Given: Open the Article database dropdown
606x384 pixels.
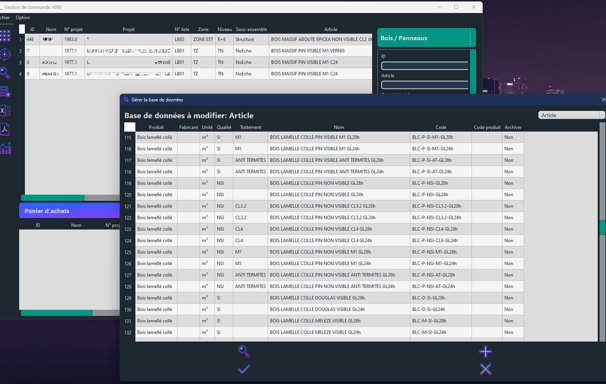Looking at the screenshot, I should point(571,115).
